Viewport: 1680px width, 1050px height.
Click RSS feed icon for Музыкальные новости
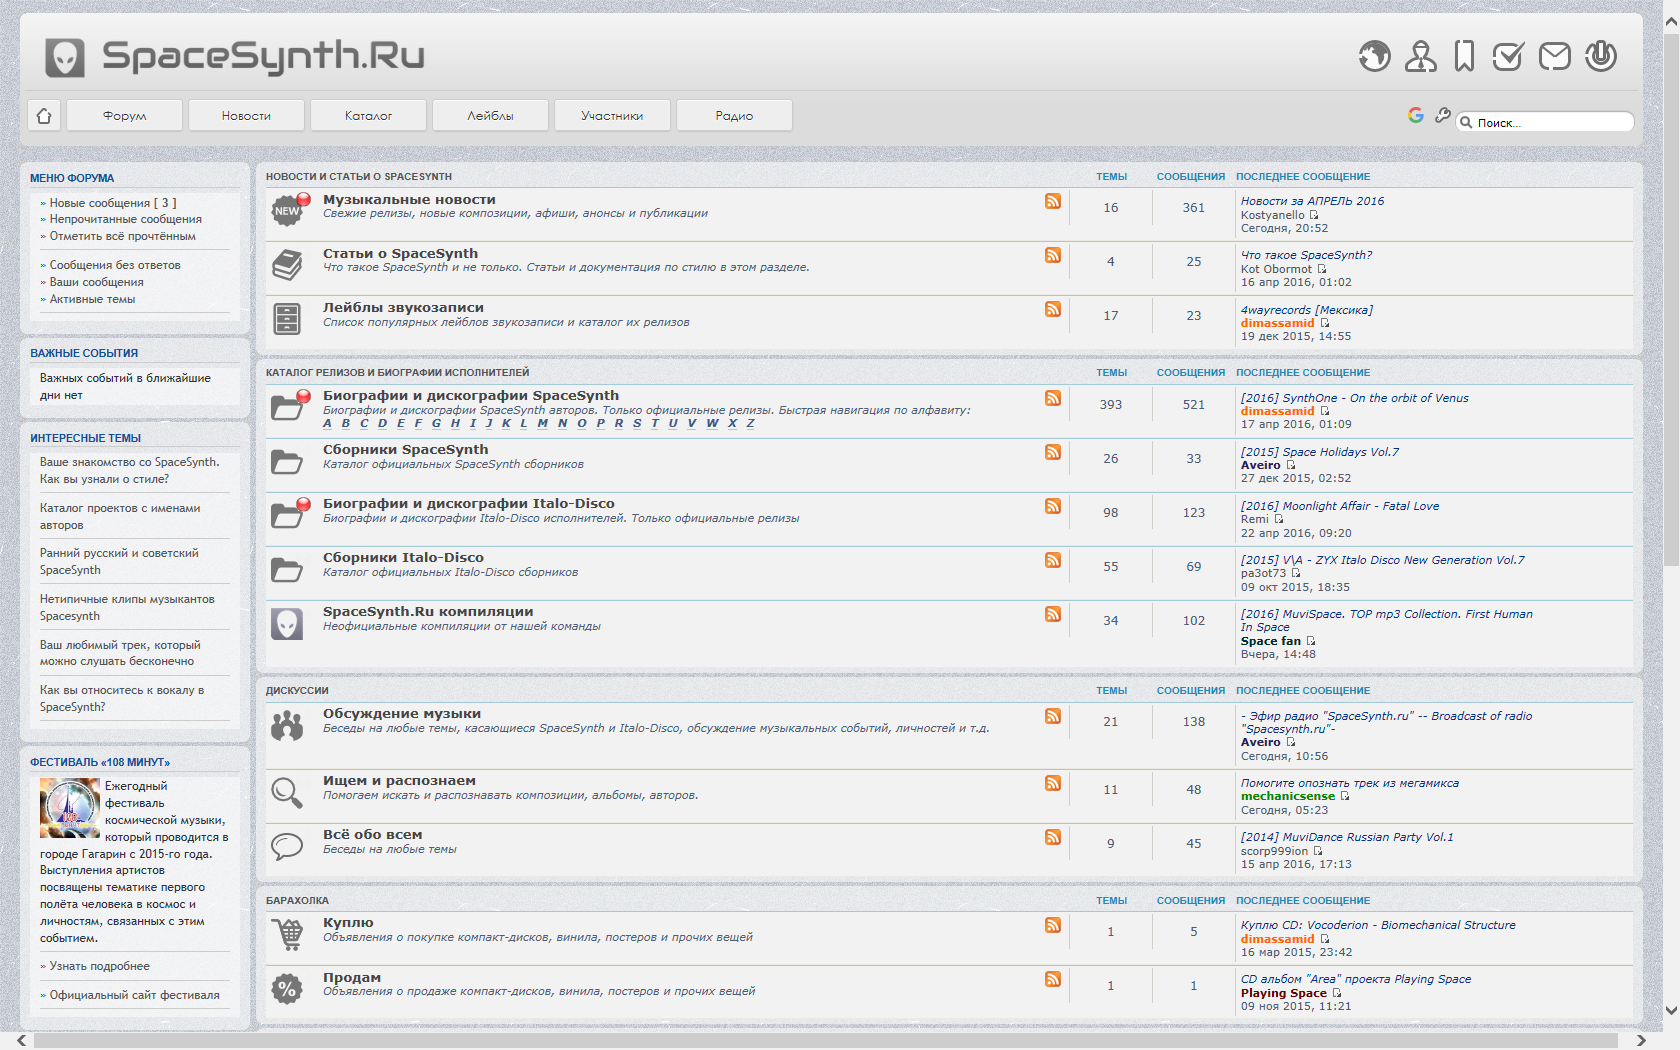tap(1052, 201)
